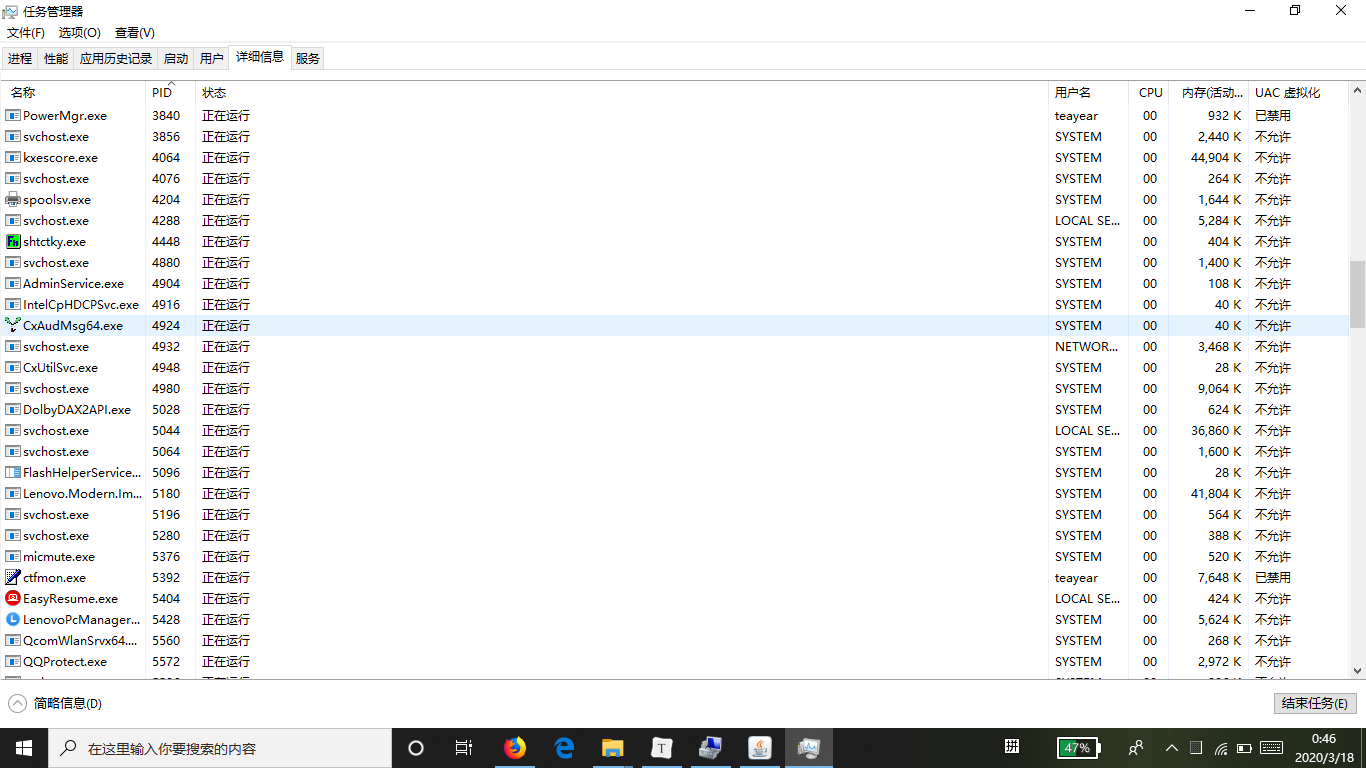Open the Windows Start menu
1366x768 pixels.
[24, 748]
